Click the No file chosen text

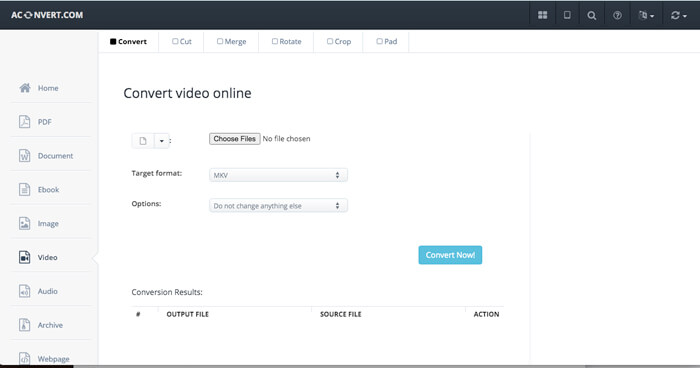tap(286, 139)
